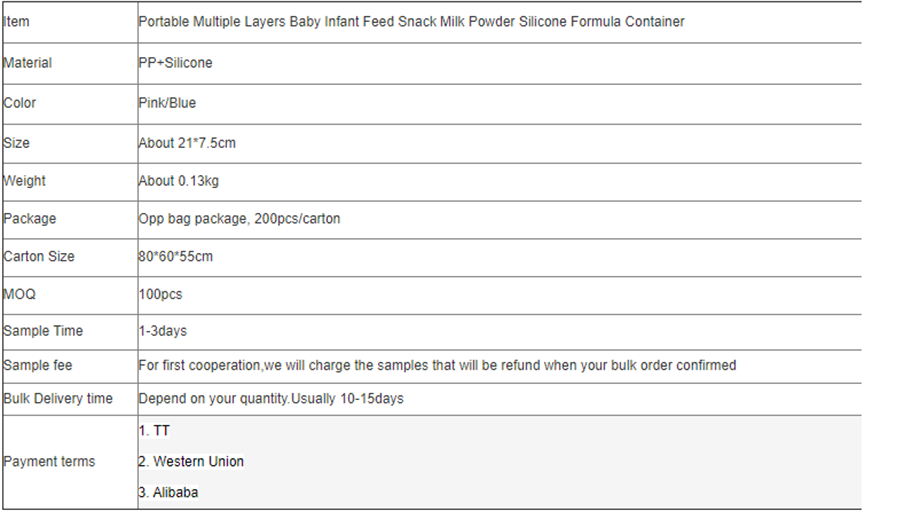Click the 'Carton Size' row label
This screenshot has width=920, height=519.
(39, 257)
